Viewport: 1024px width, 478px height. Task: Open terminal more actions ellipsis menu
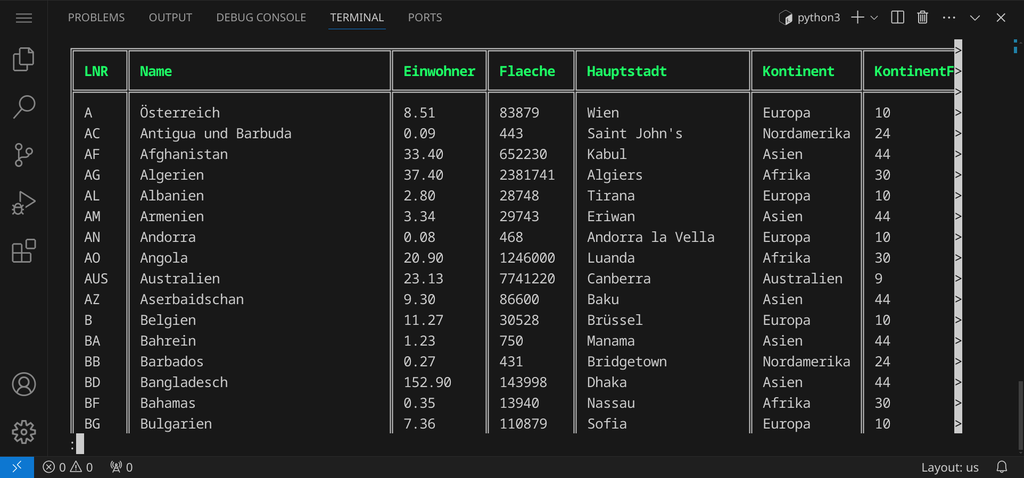[x=948, y=18]
